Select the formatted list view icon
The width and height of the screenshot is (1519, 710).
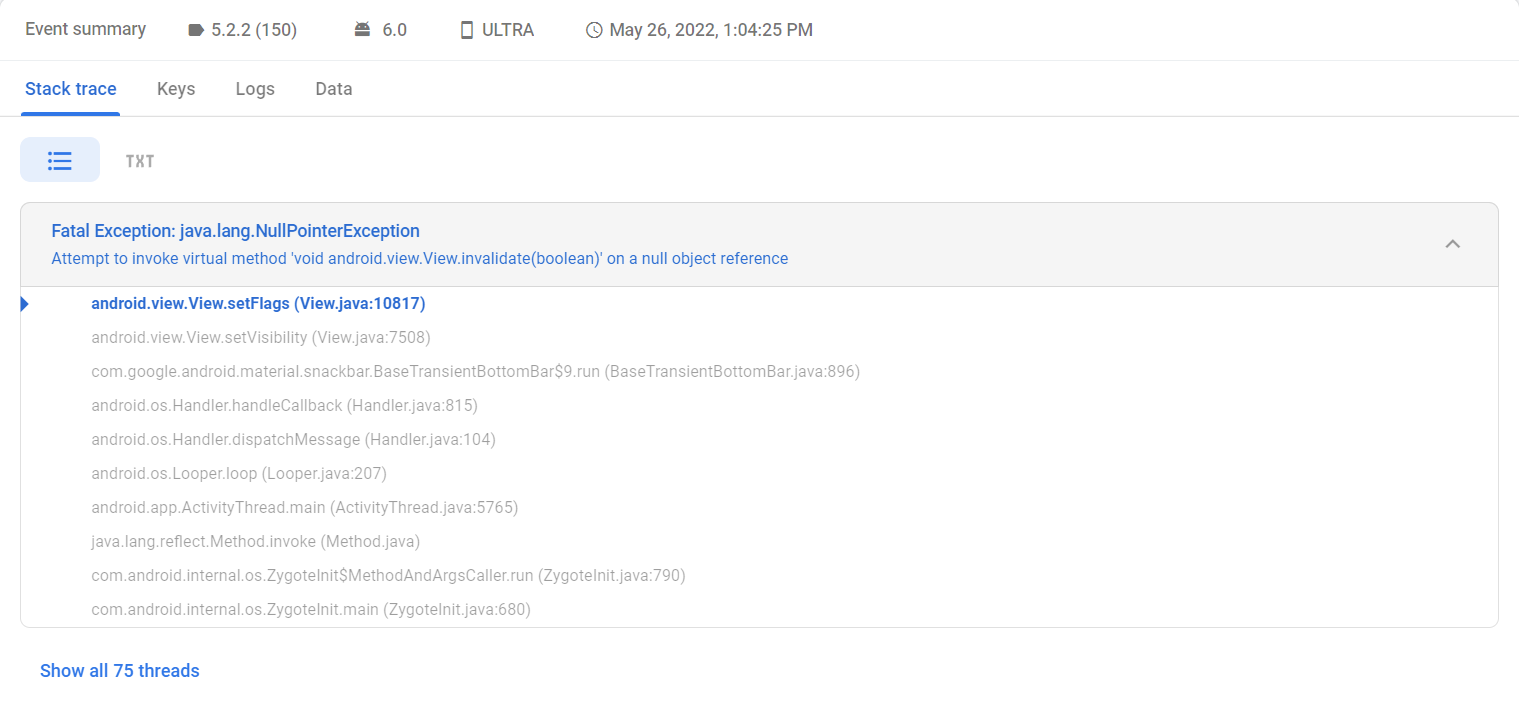click(x=60, y=160)
